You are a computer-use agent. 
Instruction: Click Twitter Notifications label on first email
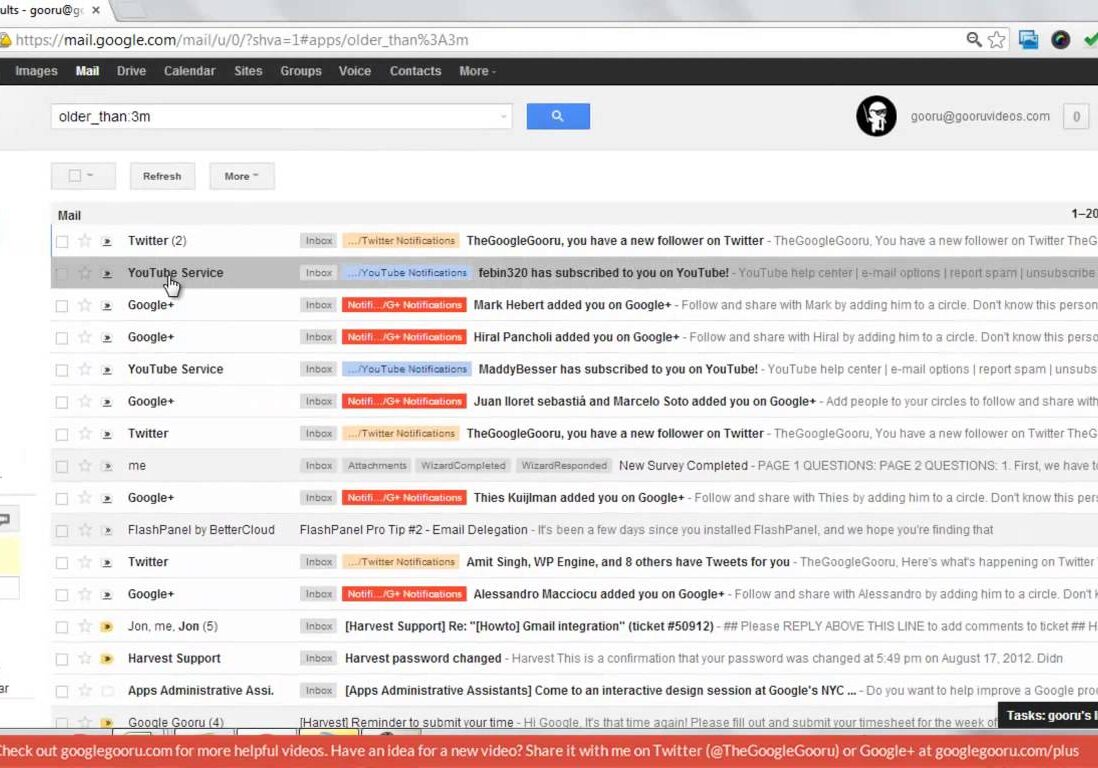pyautogui.click(x=401, y=241)
